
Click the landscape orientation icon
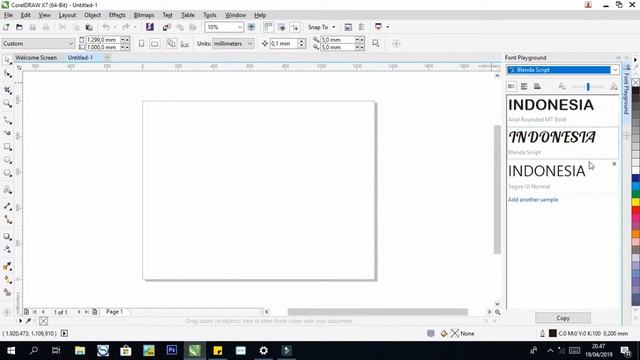coord(155,44)
